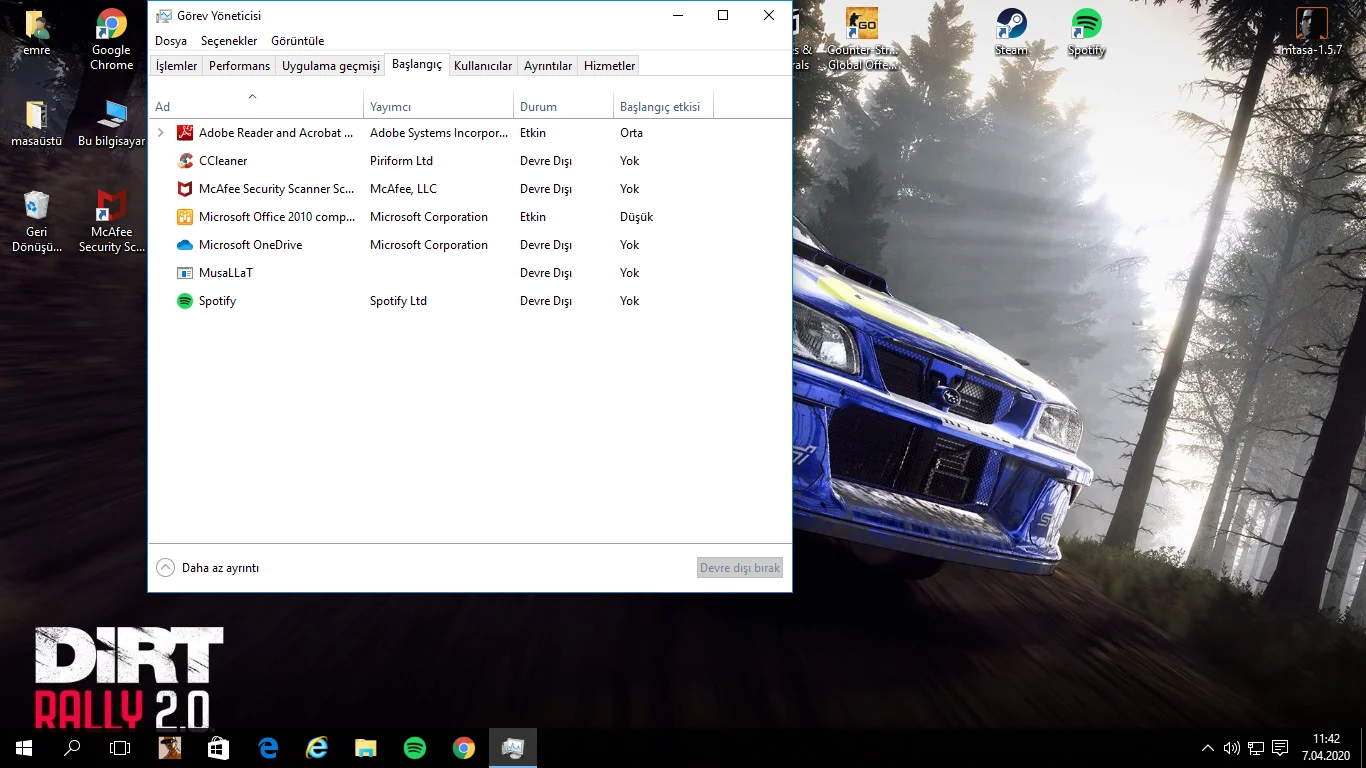Expand the Adobe Reader and Acrobat row

point(161,133)
